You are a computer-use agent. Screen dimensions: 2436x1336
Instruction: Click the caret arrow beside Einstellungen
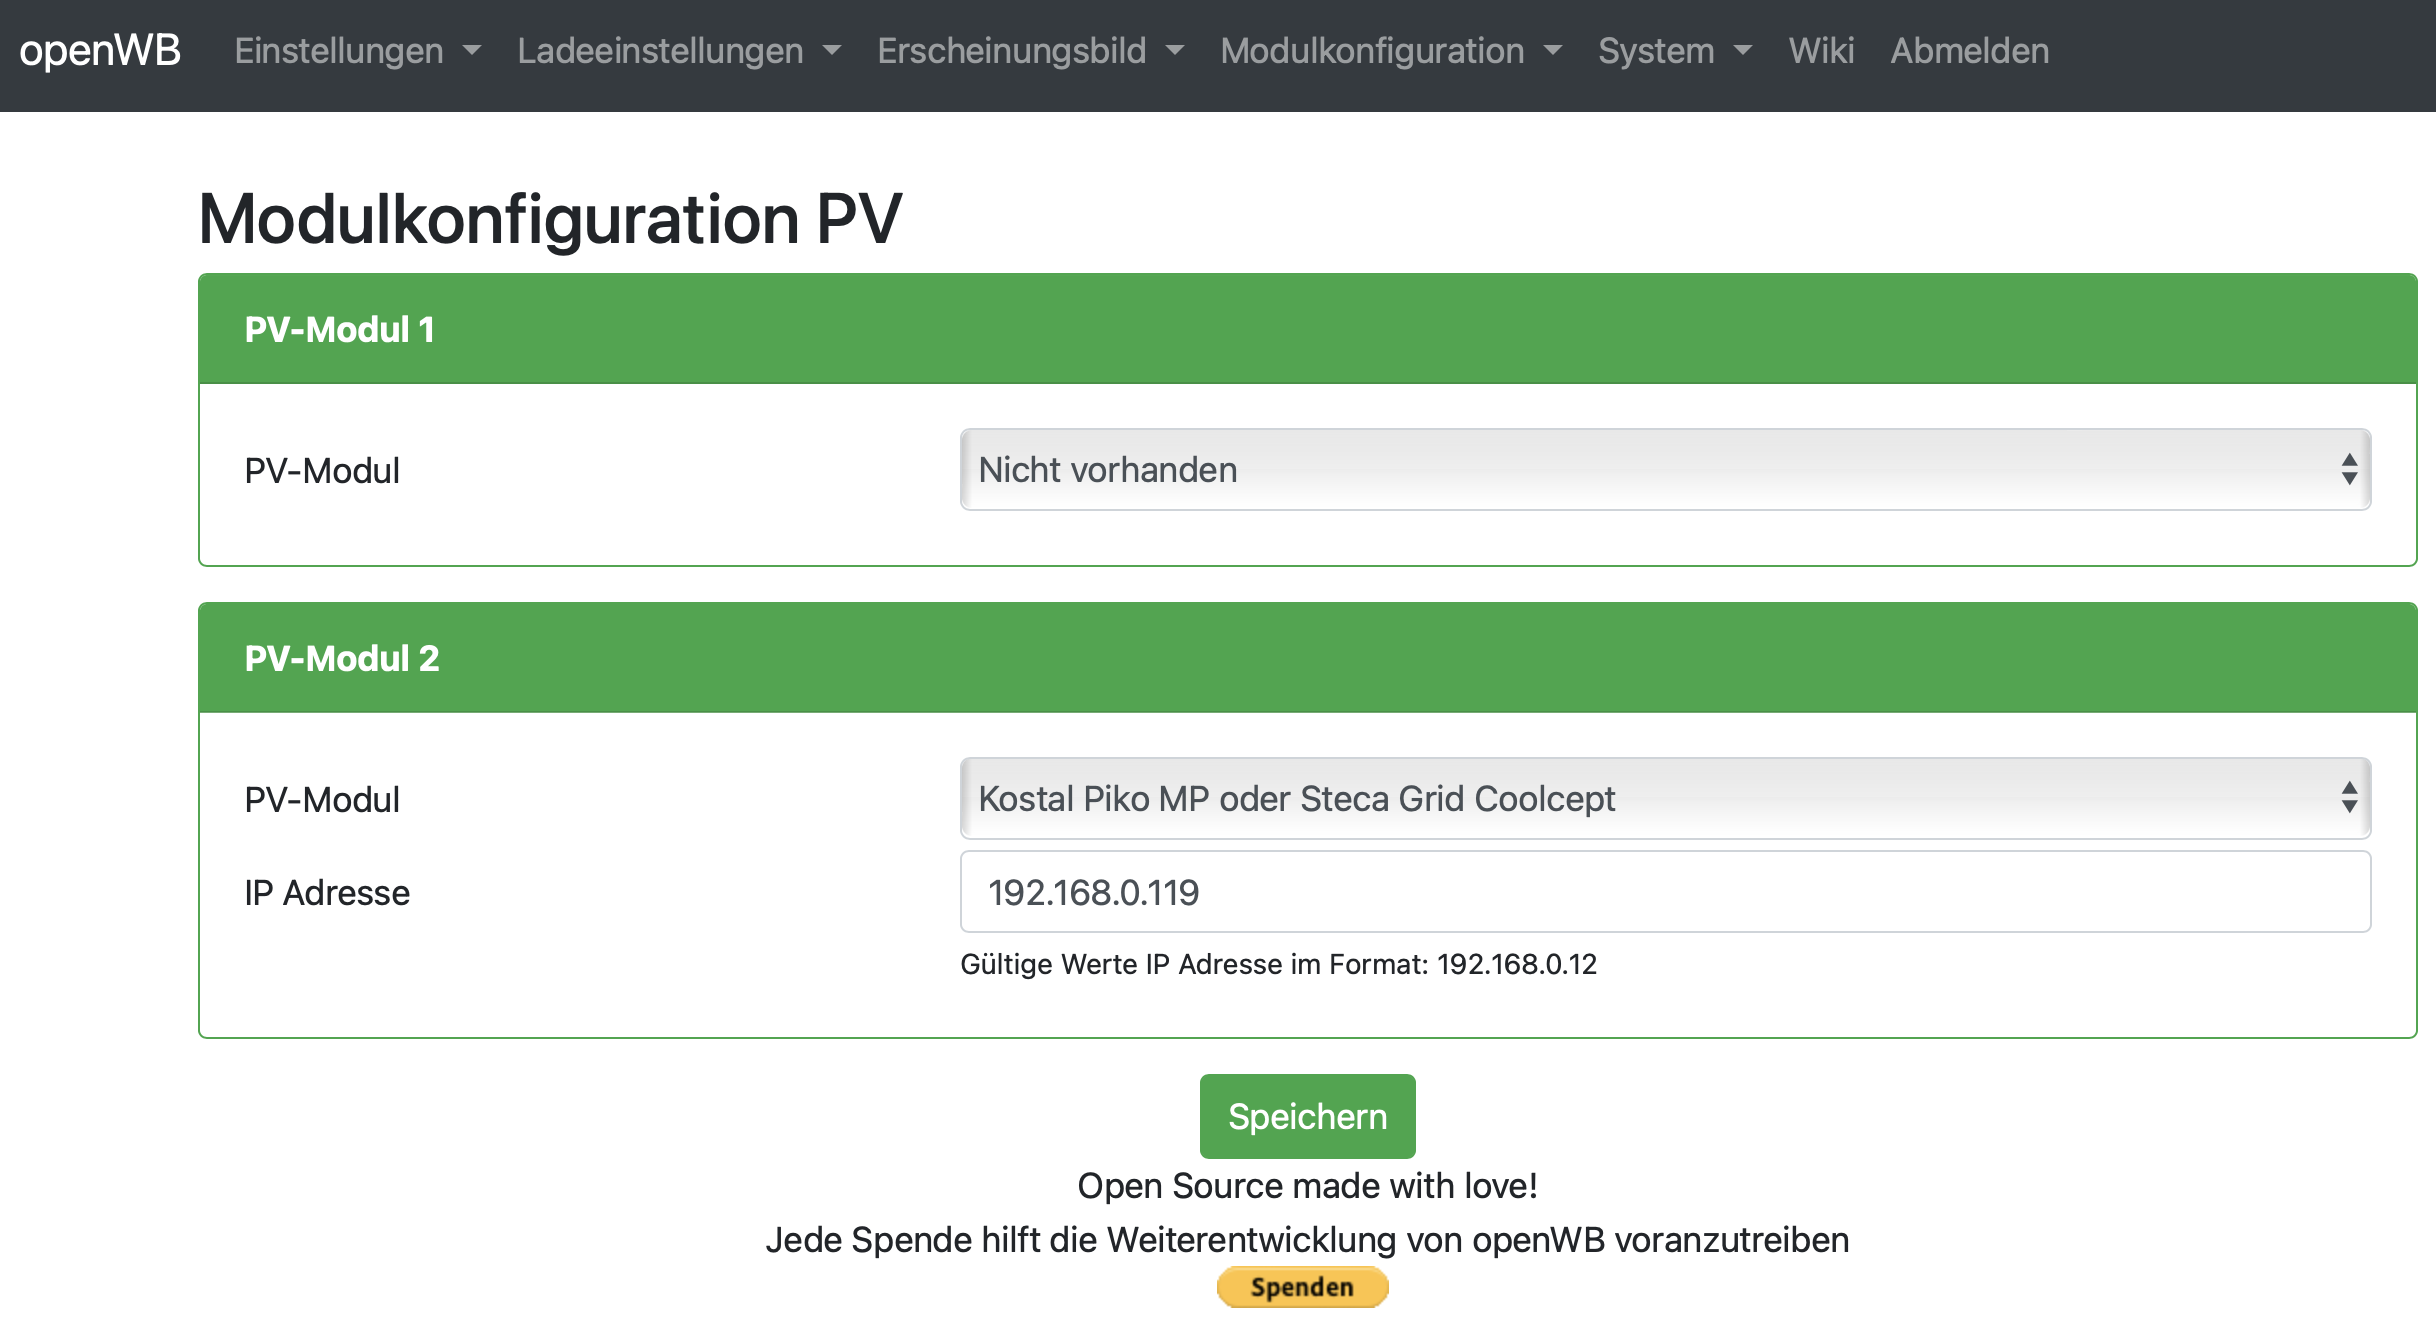coord(472,51)
